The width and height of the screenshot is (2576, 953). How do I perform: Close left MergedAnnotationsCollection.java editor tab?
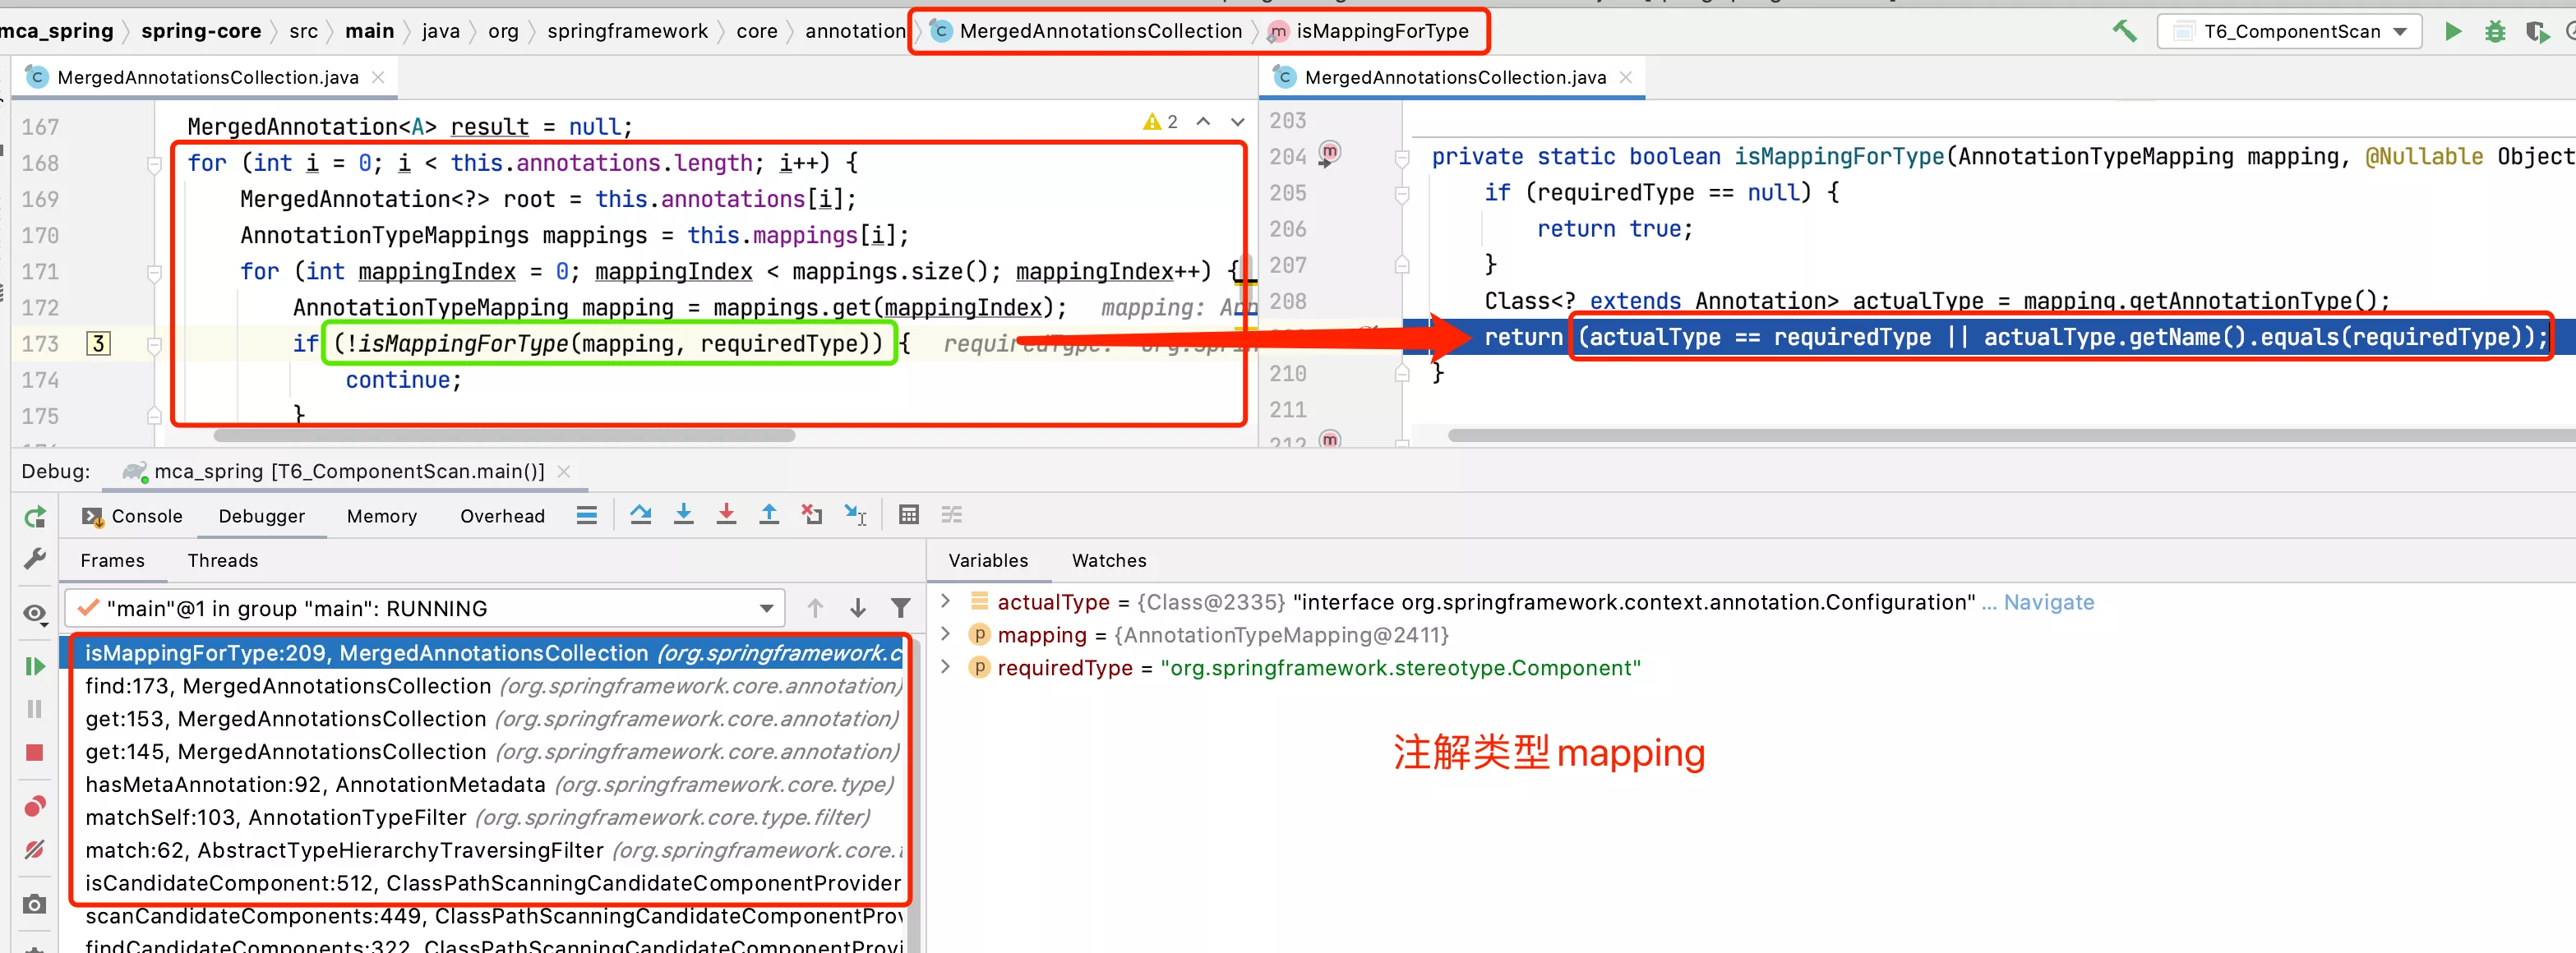click(x=378, y=77)
